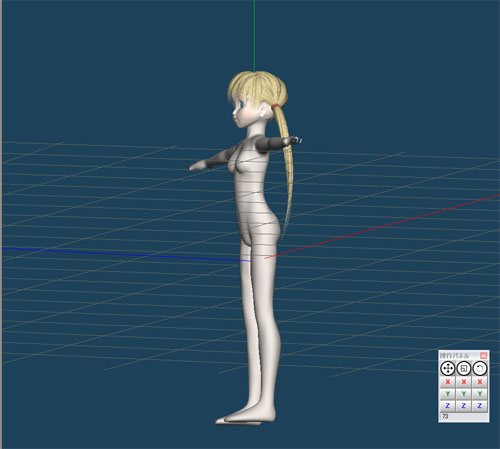Click the X button under move tool
This screenshot has width=500, height=449.
pyautogui.click(x=448, y=382)
